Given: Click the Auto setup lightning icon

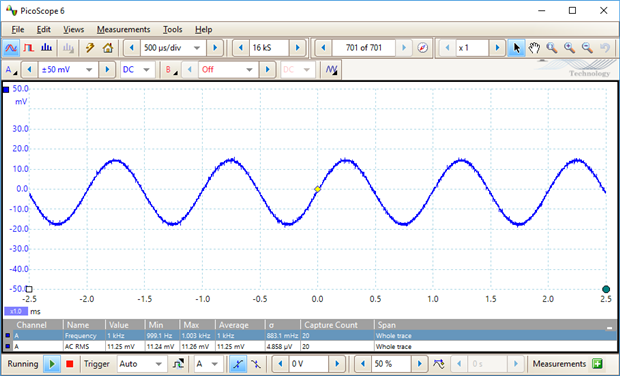Looking at the screenshot, I should 90,48.
